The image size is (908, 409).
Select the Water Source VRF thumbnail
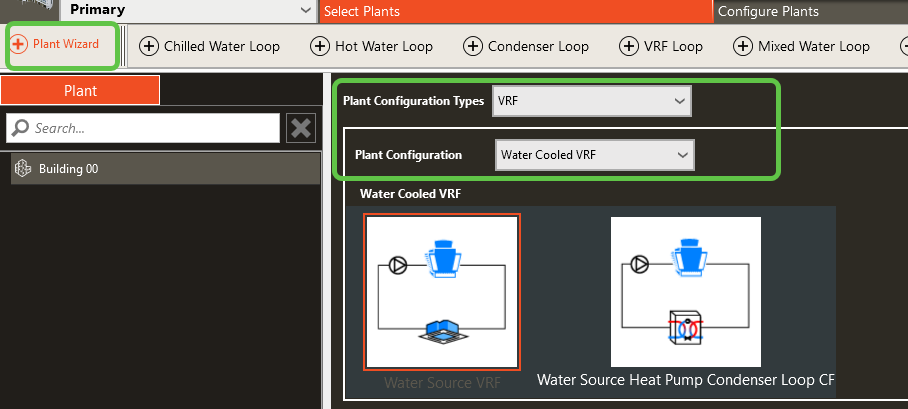tap(442, 292)
